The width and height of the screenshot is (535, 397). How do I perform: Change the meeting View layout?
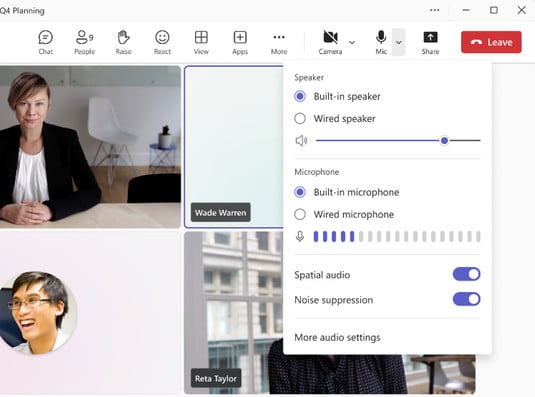[201, 43]
